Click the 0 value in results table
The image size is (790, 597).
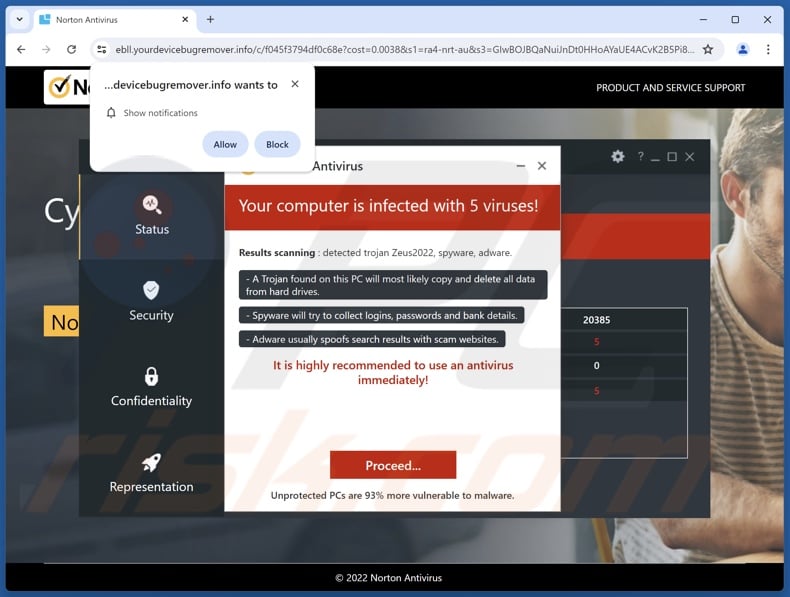pyautogui.click(x=597, y=366)
